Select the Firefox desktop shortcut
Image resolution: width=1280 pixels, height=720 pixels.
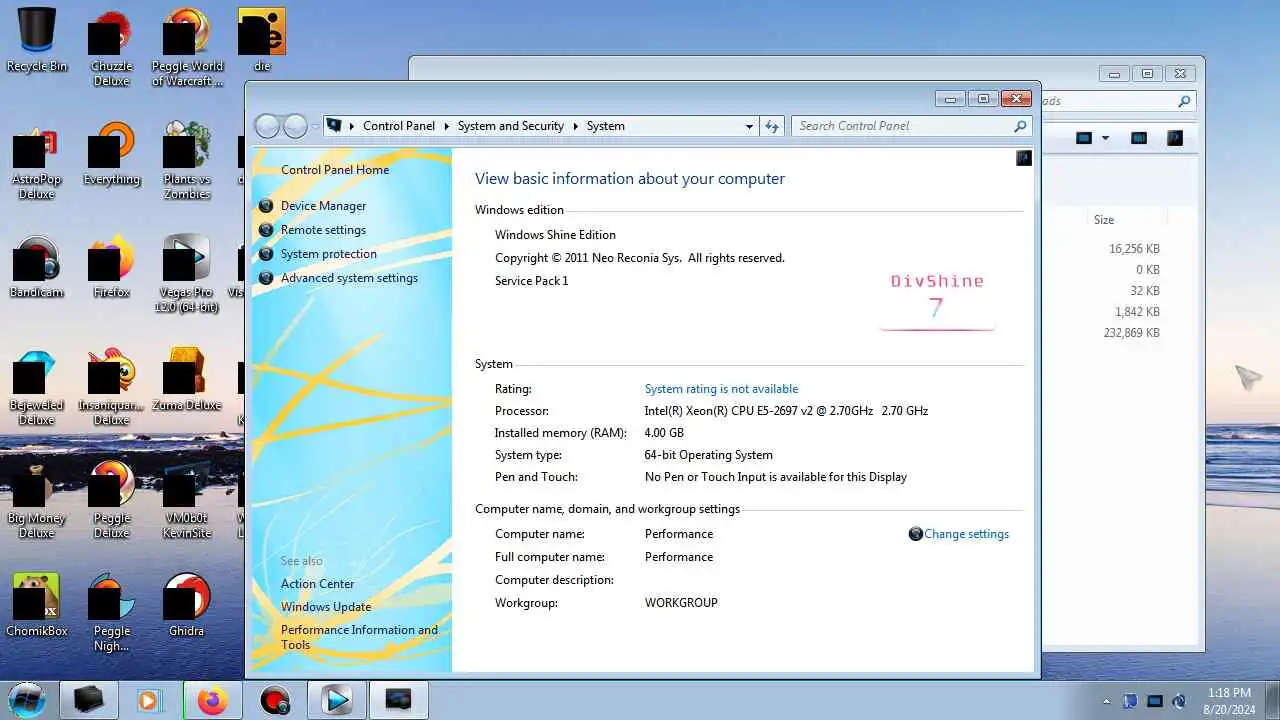[x=111, y=268]
